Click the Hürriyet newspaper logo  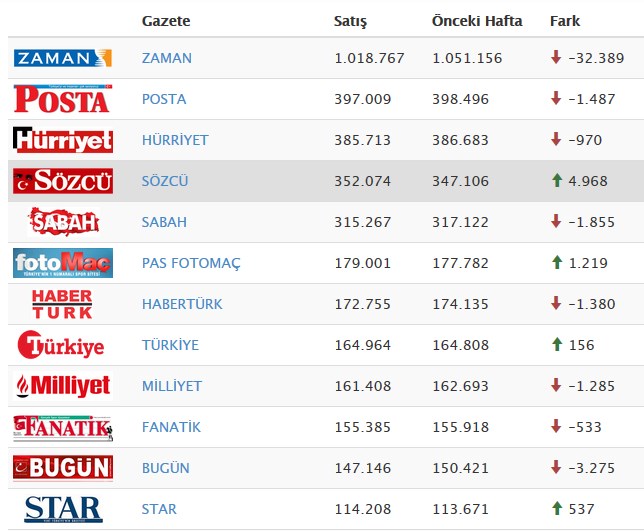62,140
